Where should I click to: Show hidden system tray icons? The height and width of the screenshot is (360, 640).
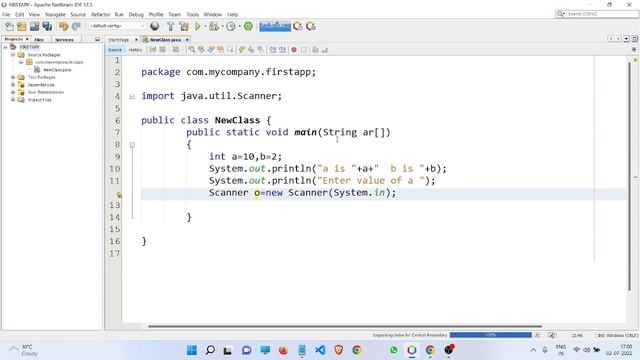point(533,350)
